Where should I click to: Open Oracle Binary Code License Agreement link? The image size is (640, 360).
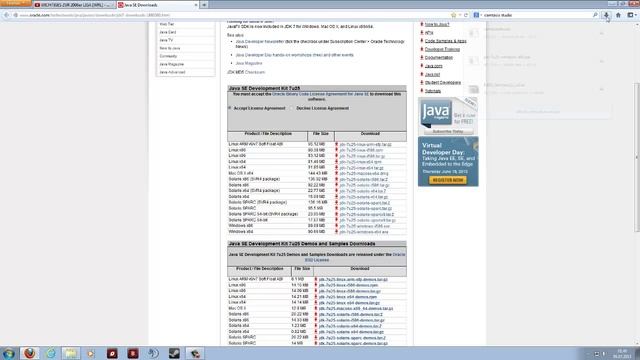[x=320, y=94]
